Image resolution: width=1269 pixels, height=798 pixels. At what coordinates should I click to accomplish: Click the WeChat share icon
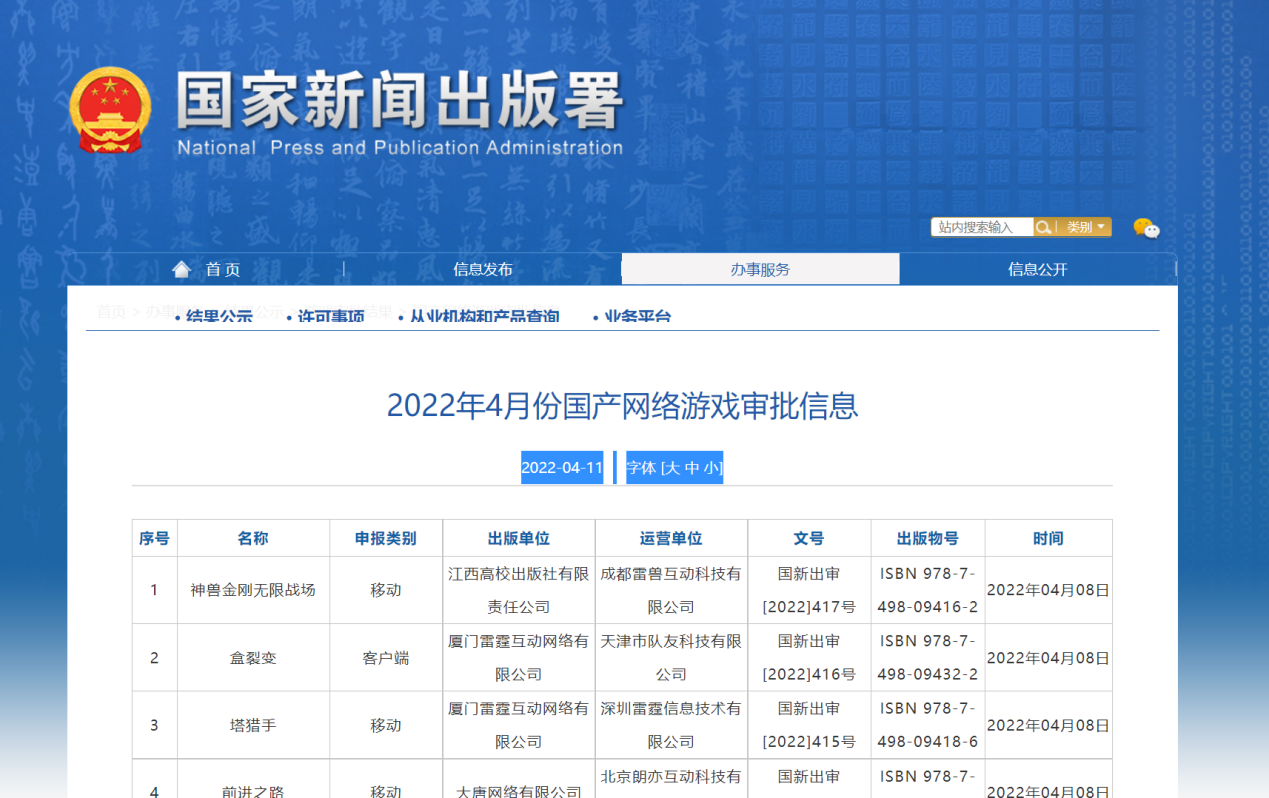[x=1146, y=228]
